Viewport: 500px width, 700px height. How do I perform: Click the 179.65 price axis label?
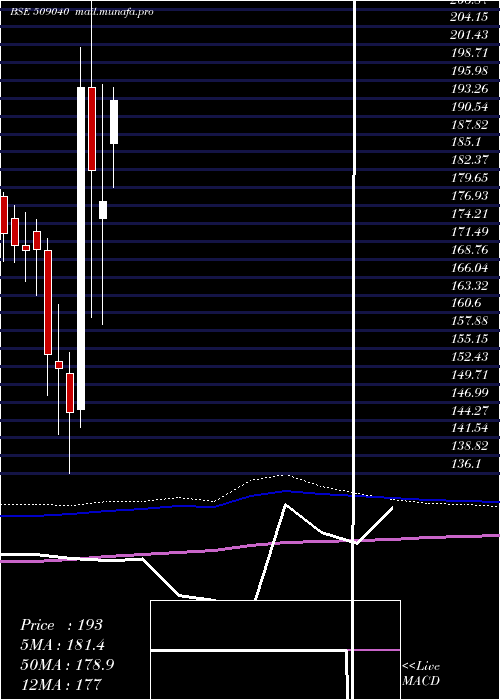pos(469,178)
